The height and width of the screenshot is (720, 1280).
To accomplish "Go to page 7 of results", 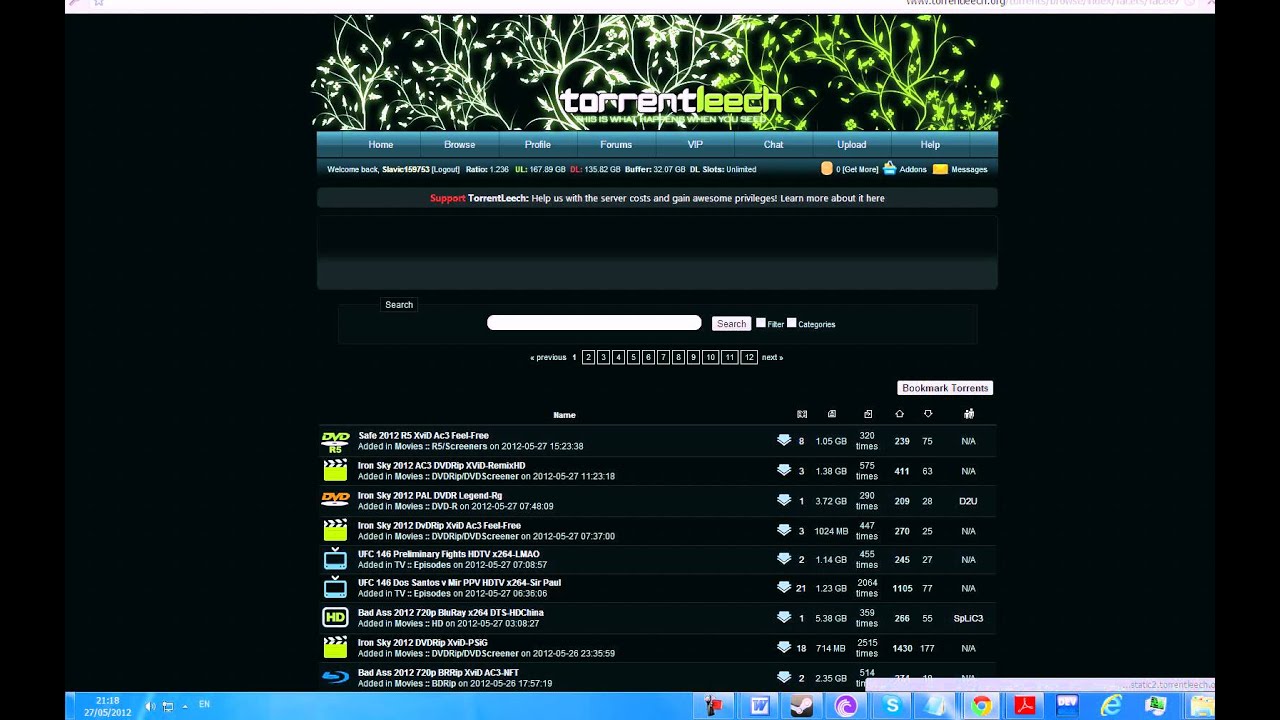I will [x=663, y=357].
